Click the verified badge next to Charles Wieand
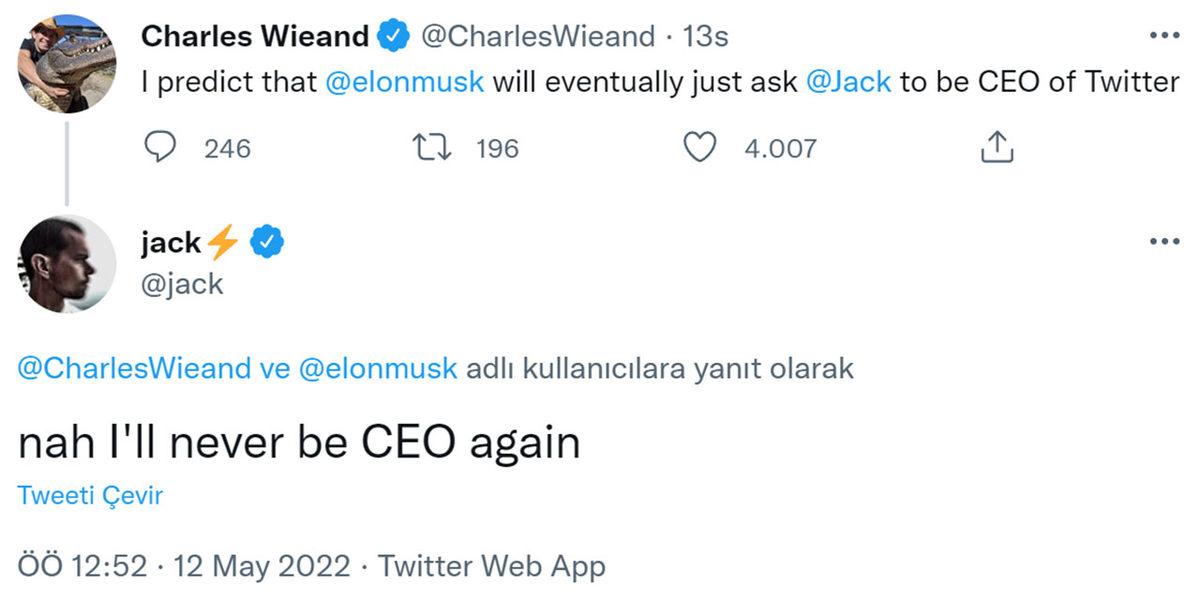1200x600 pixels. click(391, 35)
